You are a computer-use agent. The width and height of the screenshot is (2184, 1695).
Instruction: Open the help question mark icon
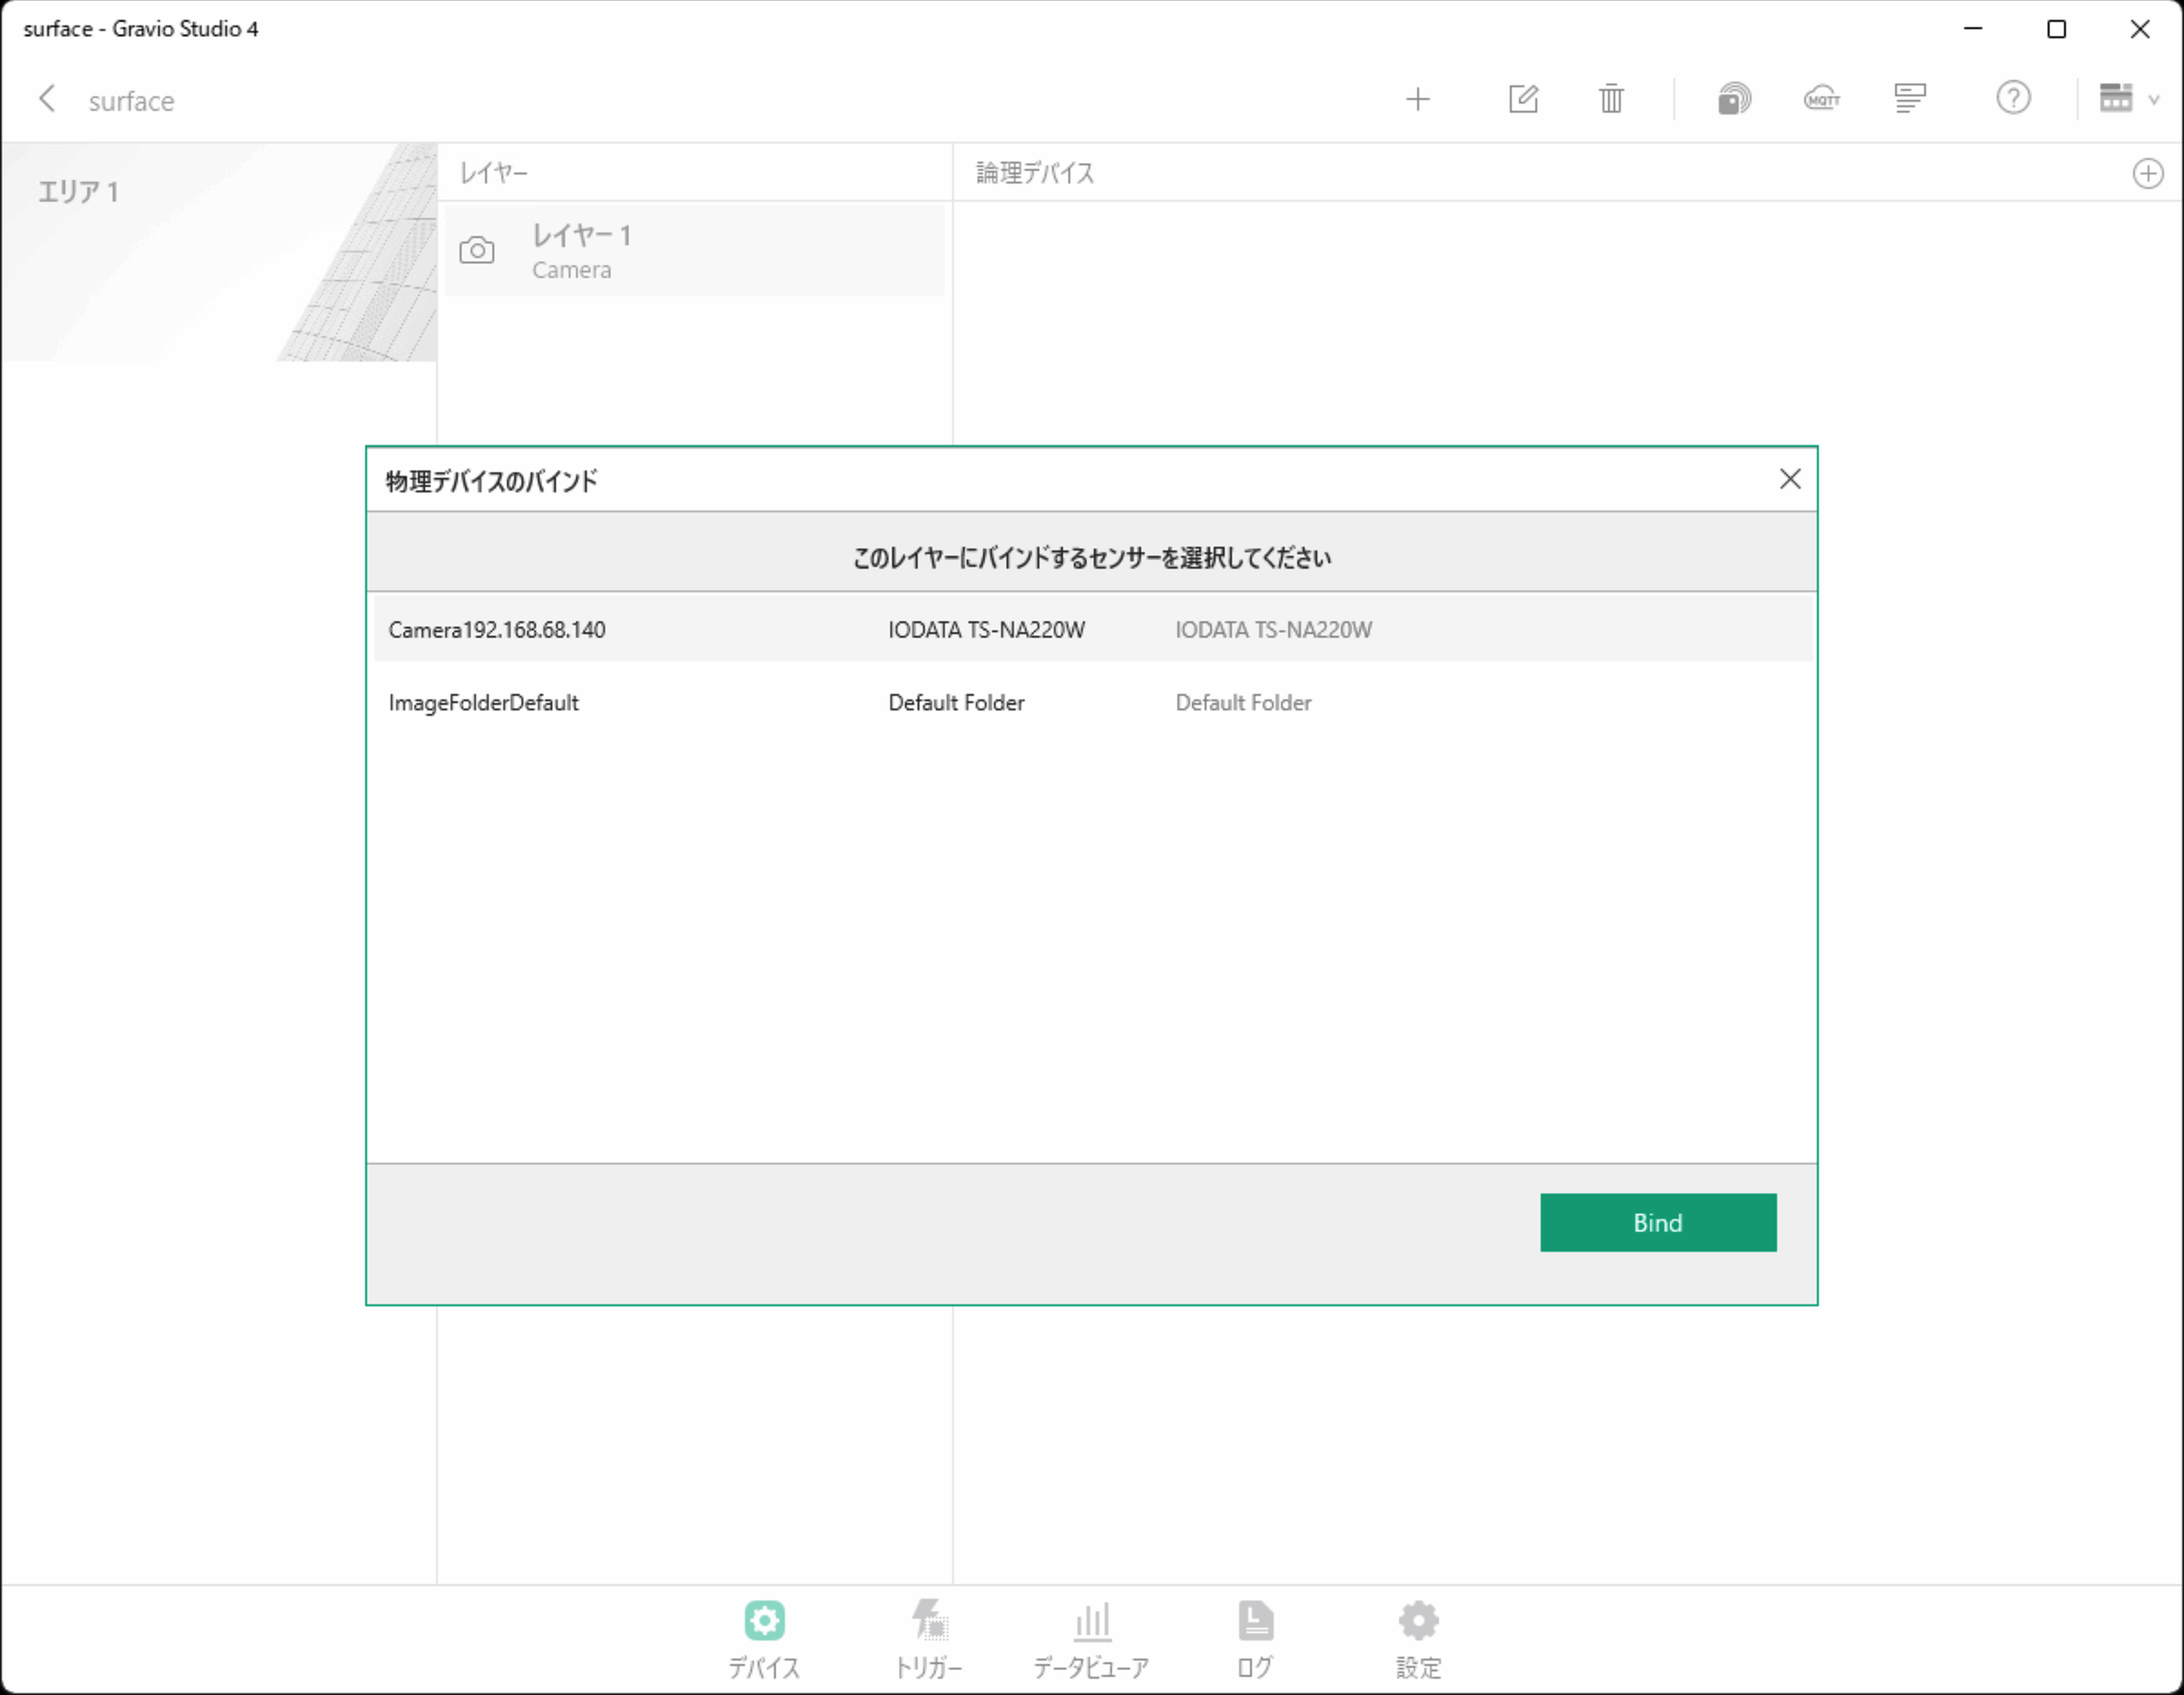point(2012,98)
